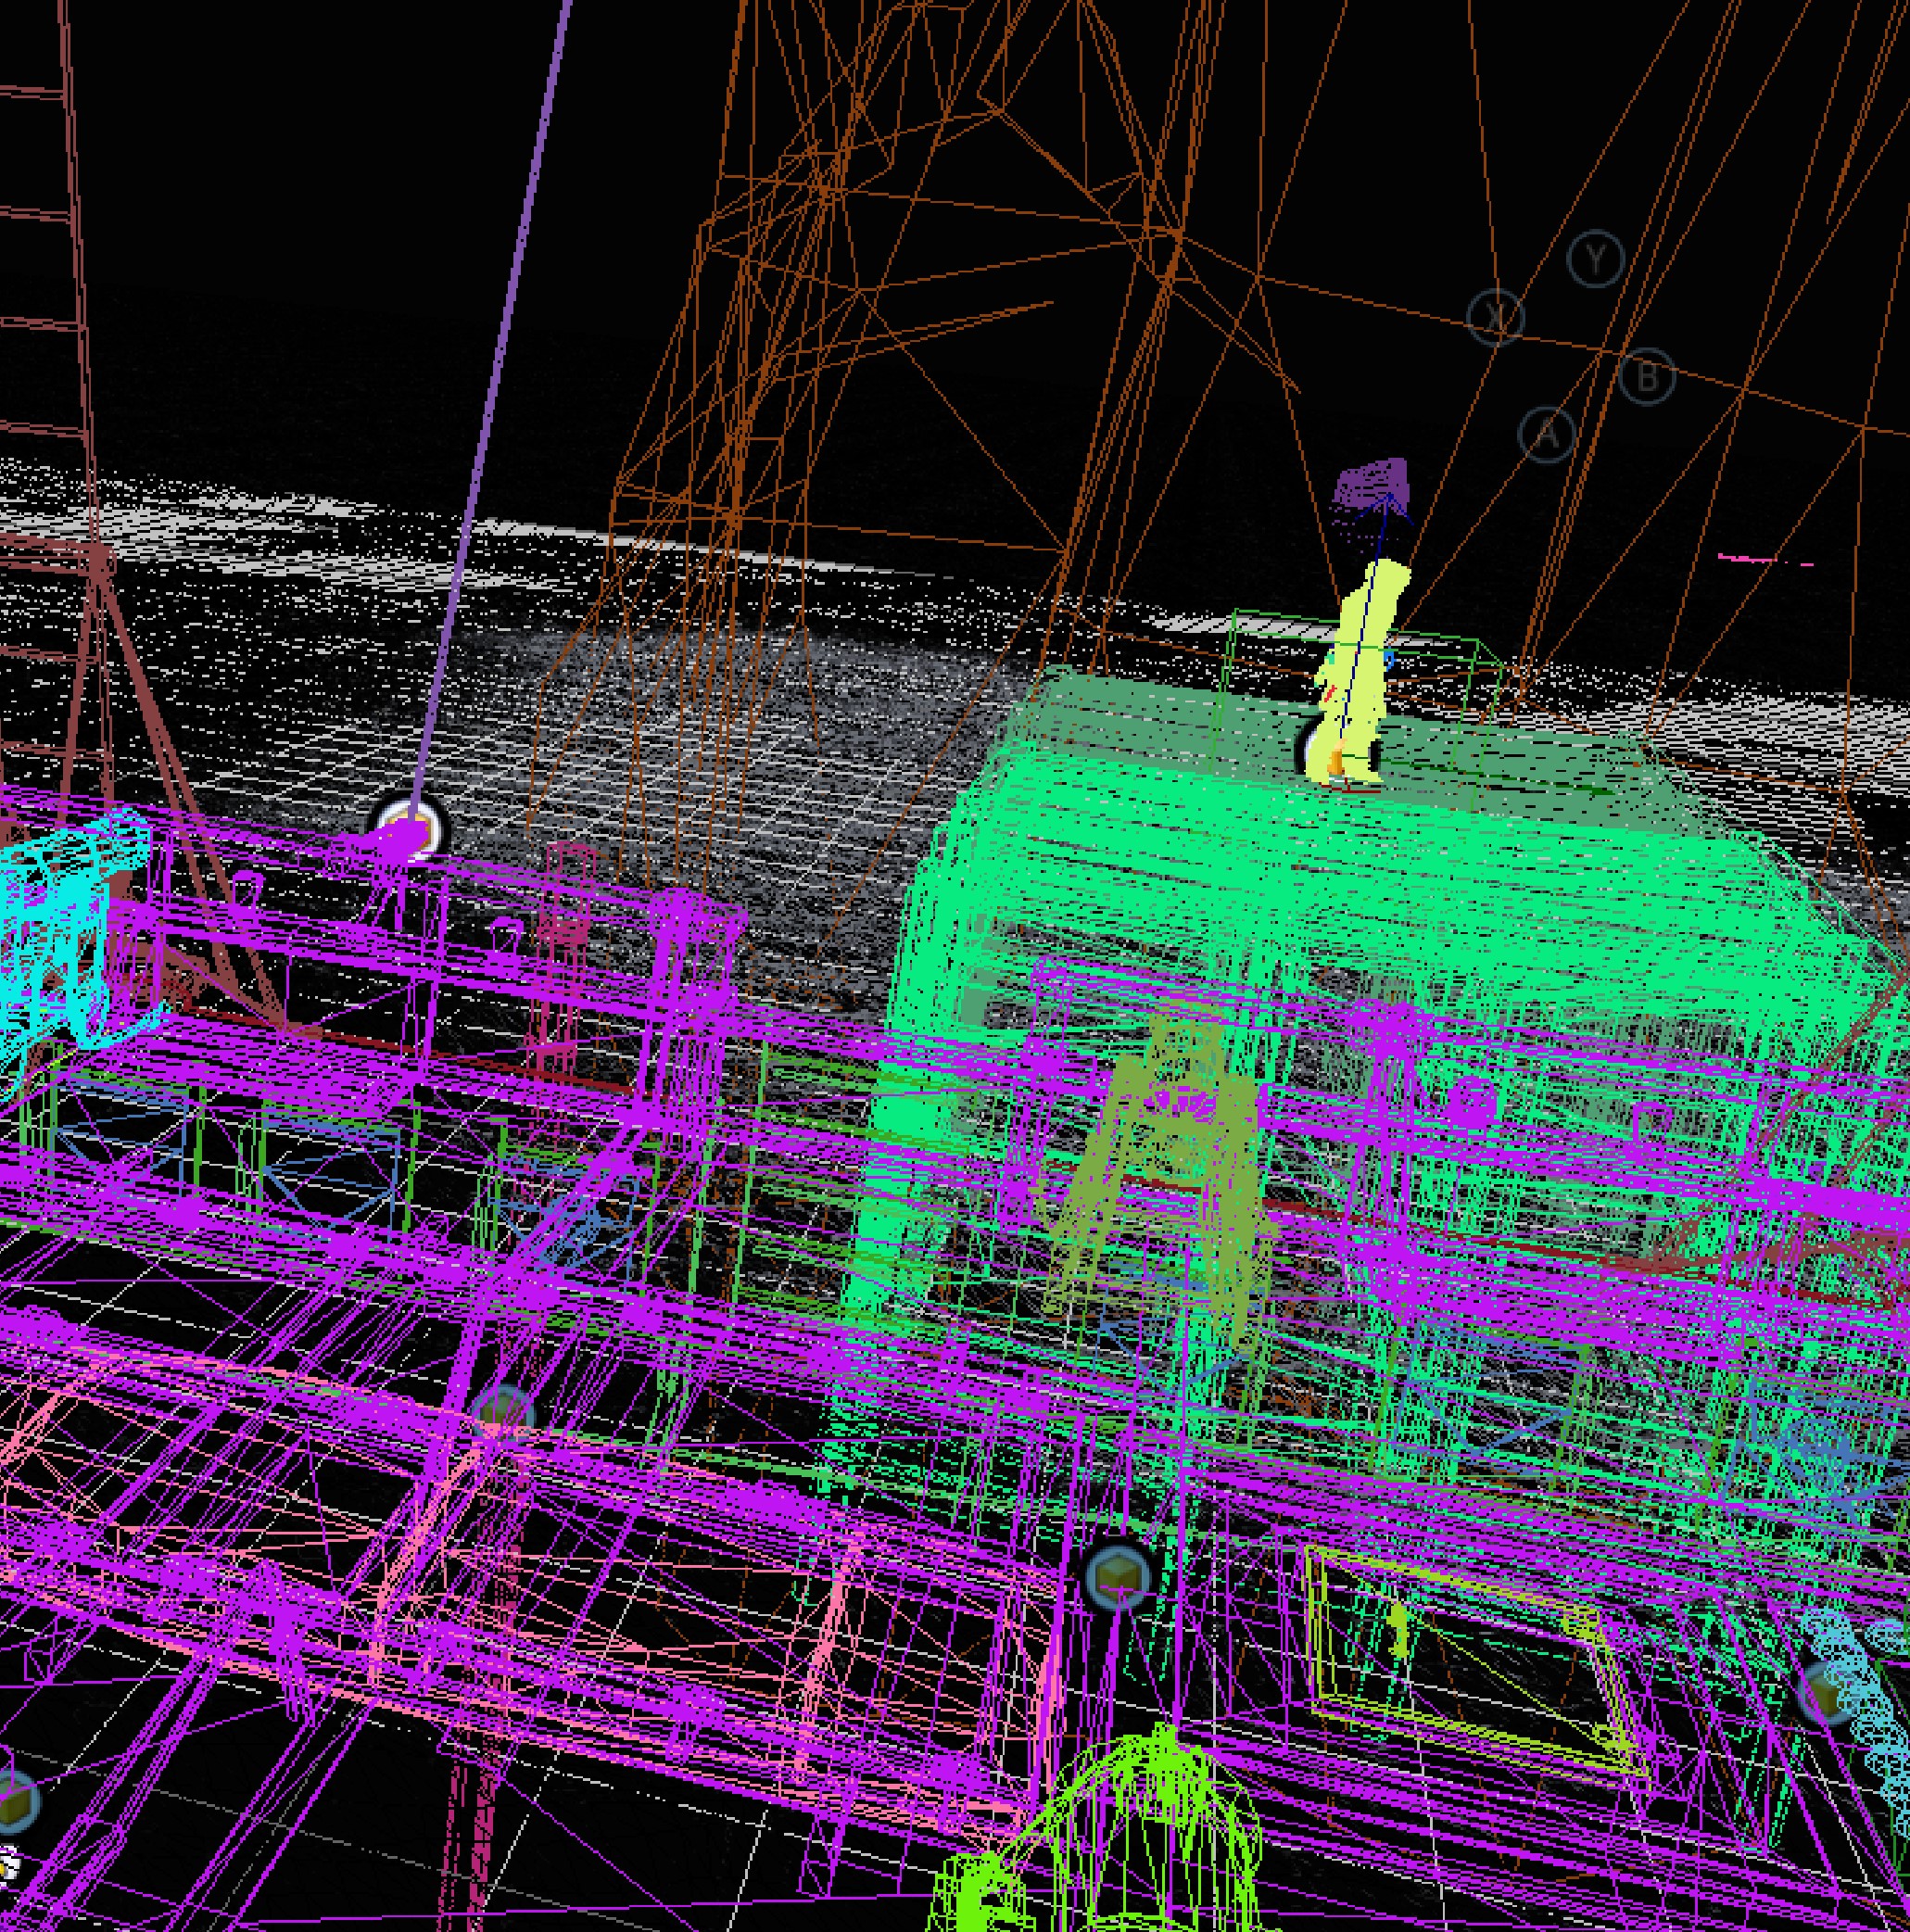Screen dimensions: 1910x1932
Task: Click cube gizmo icon on left purple beam
Action: [x=502, y=1411]
